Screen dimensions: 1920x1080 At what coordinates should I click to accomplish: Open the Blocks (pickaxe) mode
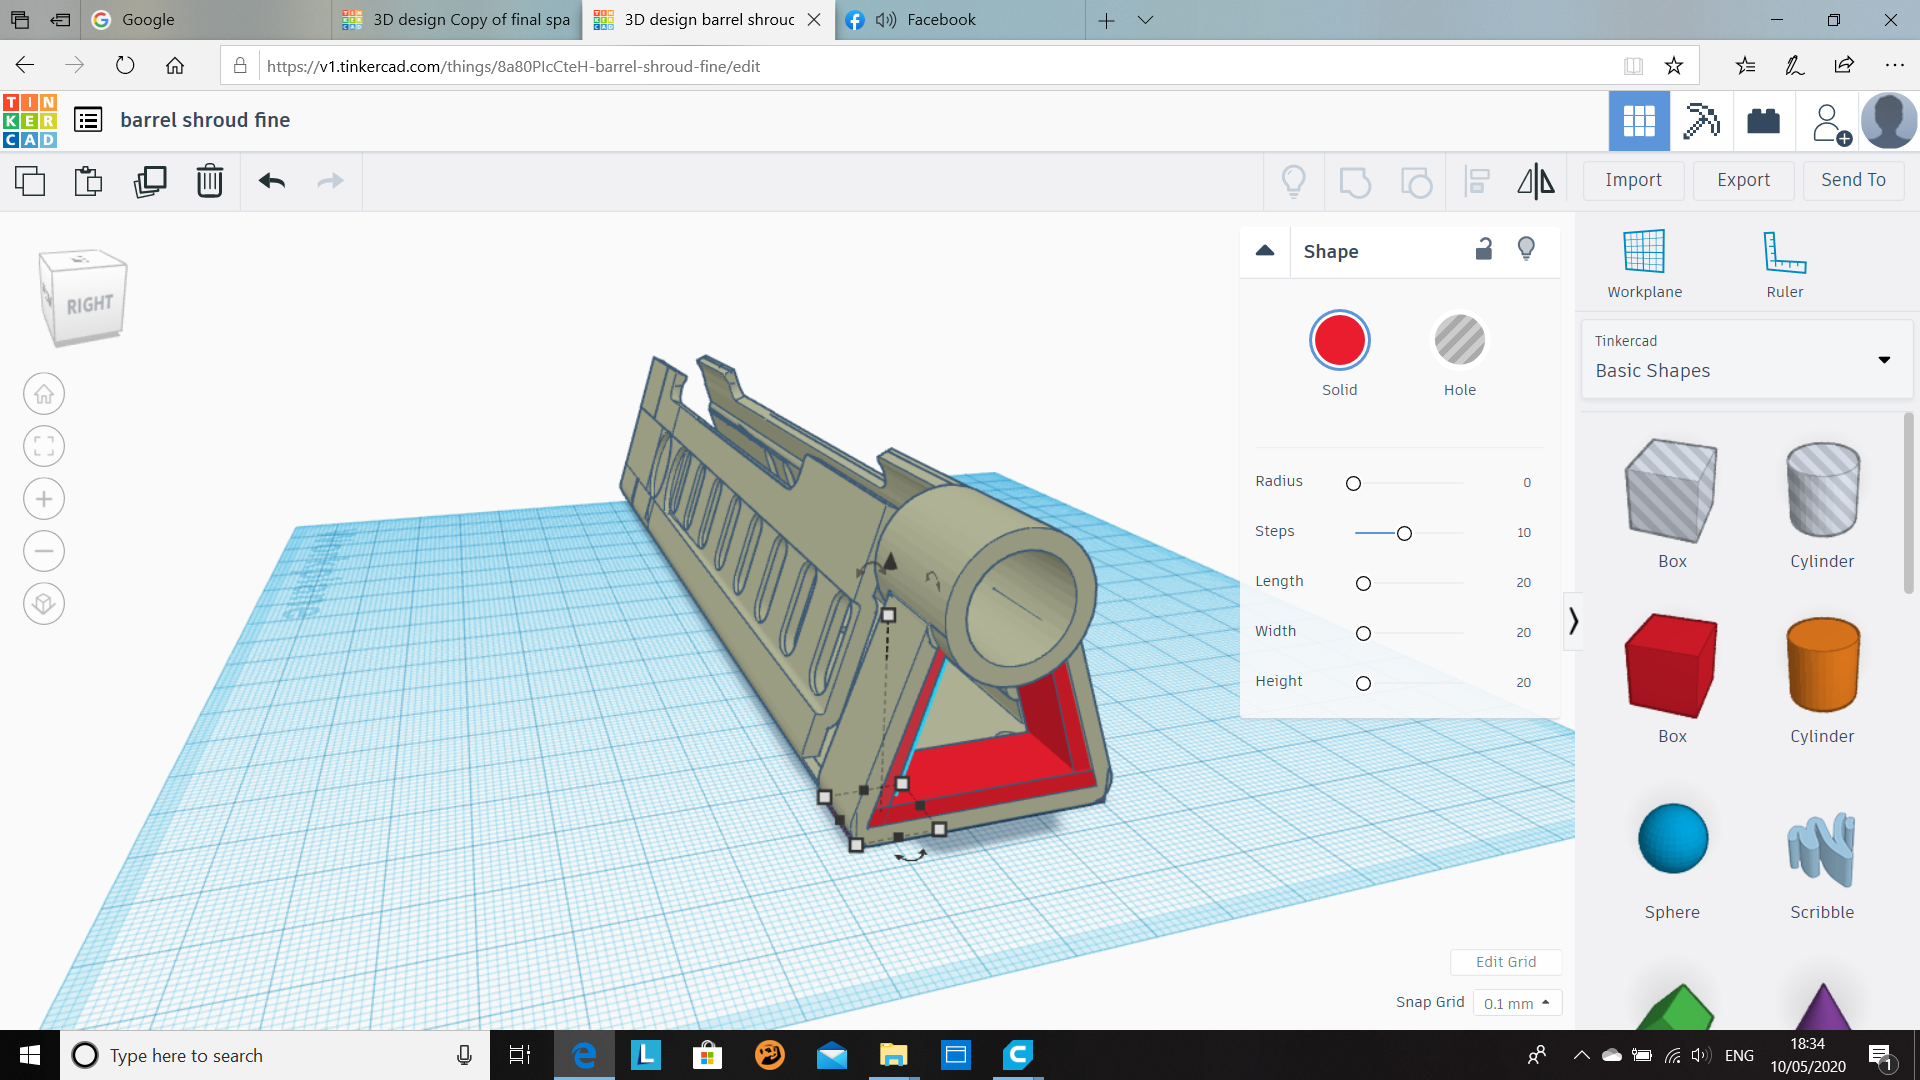1701,121
